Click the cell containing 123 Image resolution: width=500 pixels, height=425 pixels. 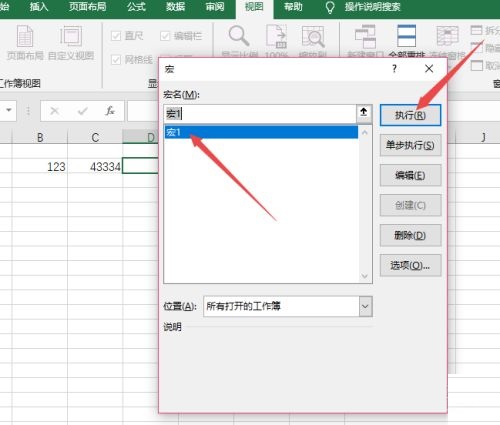click(40, 166)
